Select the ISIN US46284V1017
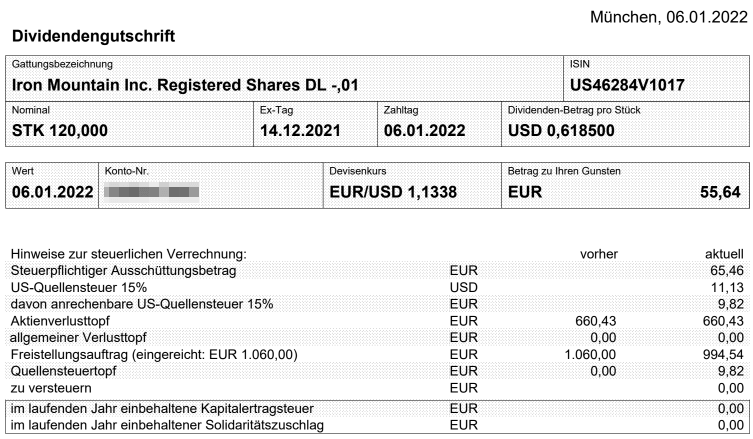Screen dimensions: 753x439 (x=627, y=85)
